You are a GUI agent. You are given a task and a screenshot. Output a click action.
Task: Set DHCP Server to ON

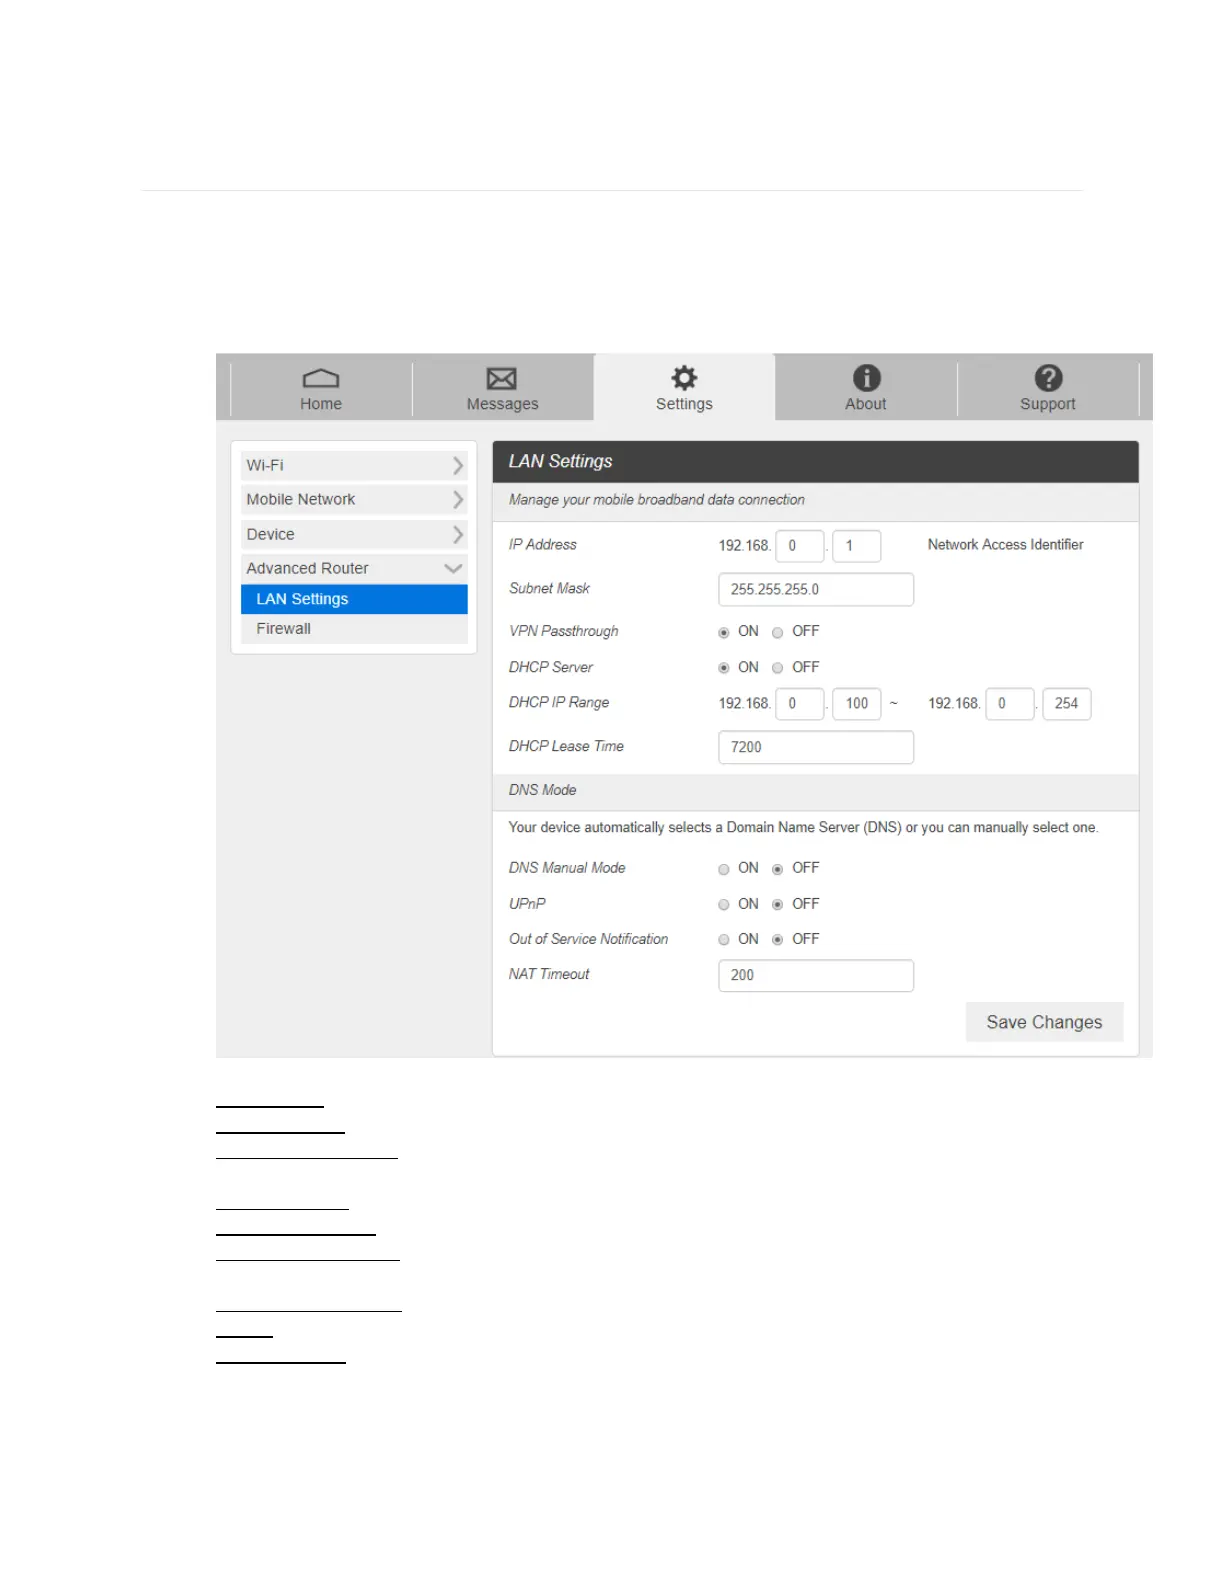coord(724,668)
